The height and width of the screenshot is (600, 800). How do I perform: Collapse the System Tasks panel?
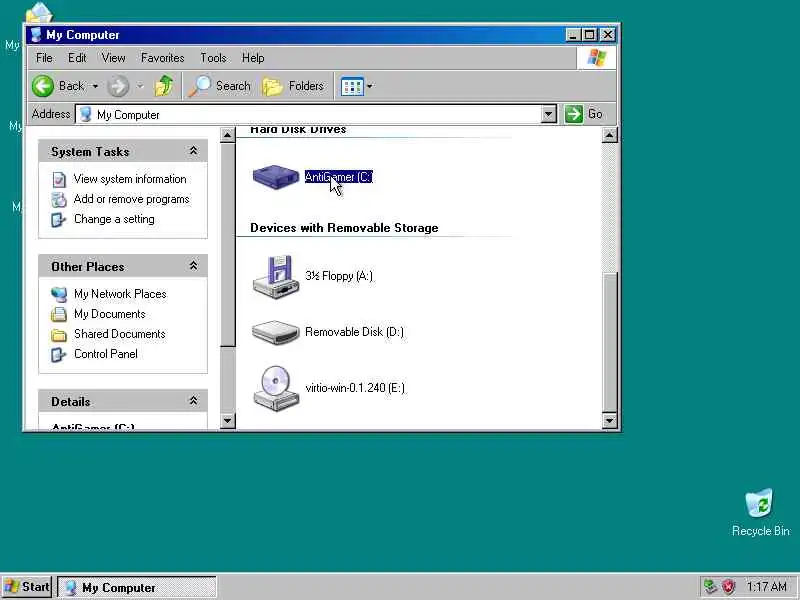(x=193, y=151)
